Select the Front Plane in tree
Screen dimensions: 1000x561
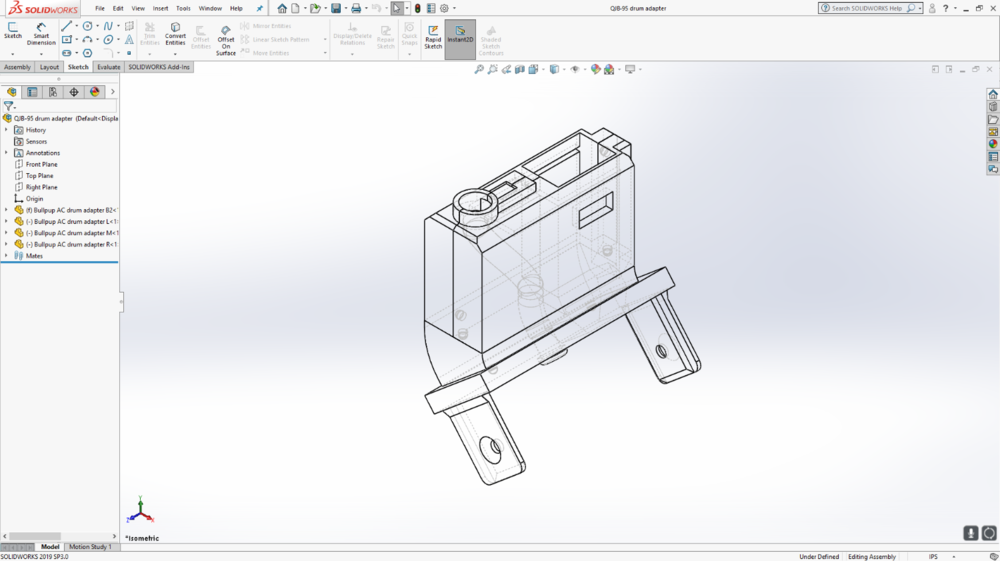(x=41, y=164)
